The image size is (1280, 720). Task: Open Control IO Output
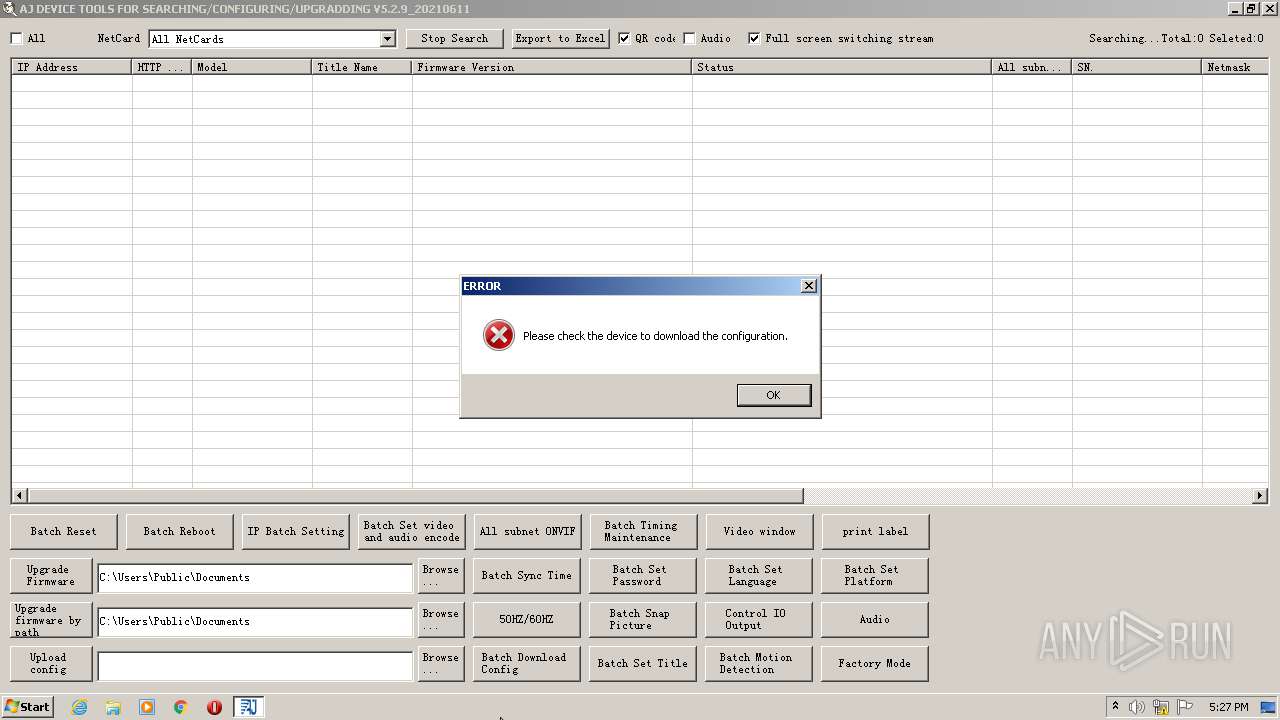coord(760,619)
